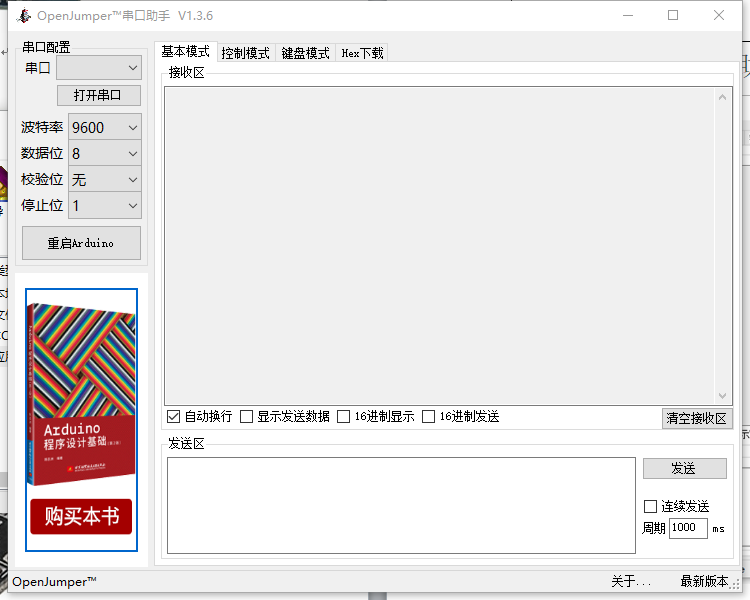
Task: Click the receive area scroll up arrow
Action: tap(722, 97)
